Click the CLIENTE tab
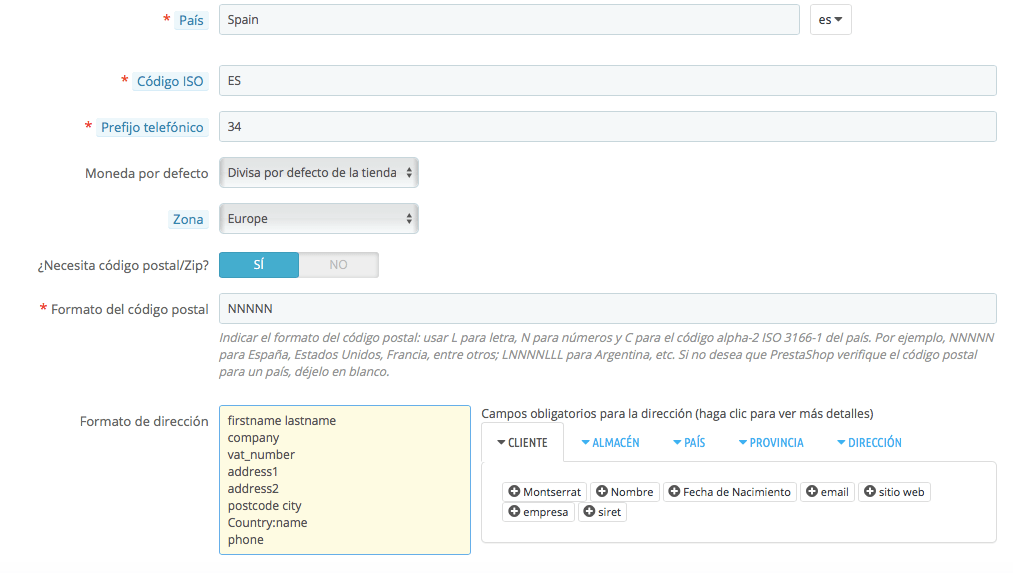This screenshot has height=573, width=1013. 522,443
